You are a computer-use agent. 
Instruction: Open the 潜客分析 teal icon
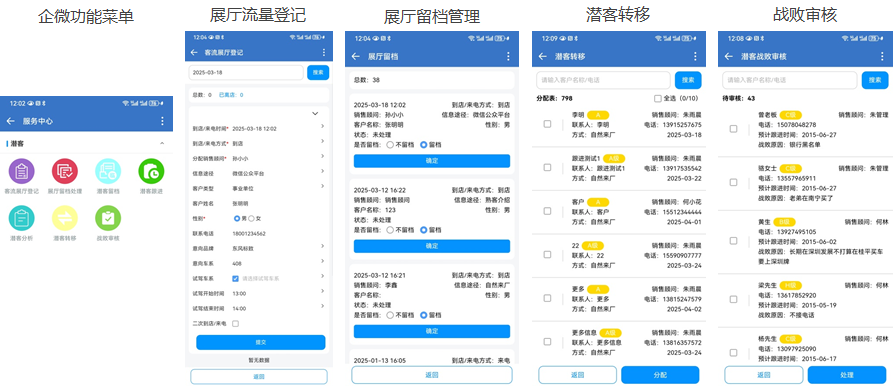click(22, 218)
